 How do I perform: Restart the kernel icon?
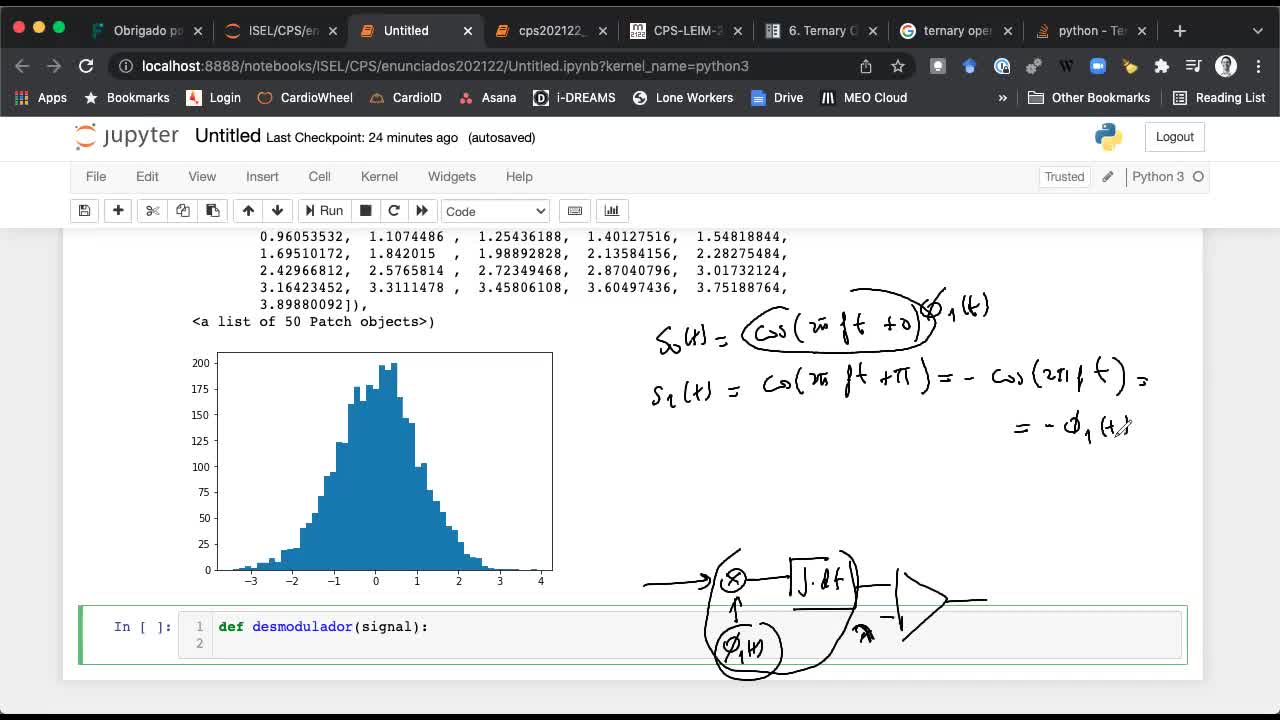(394, 211)
